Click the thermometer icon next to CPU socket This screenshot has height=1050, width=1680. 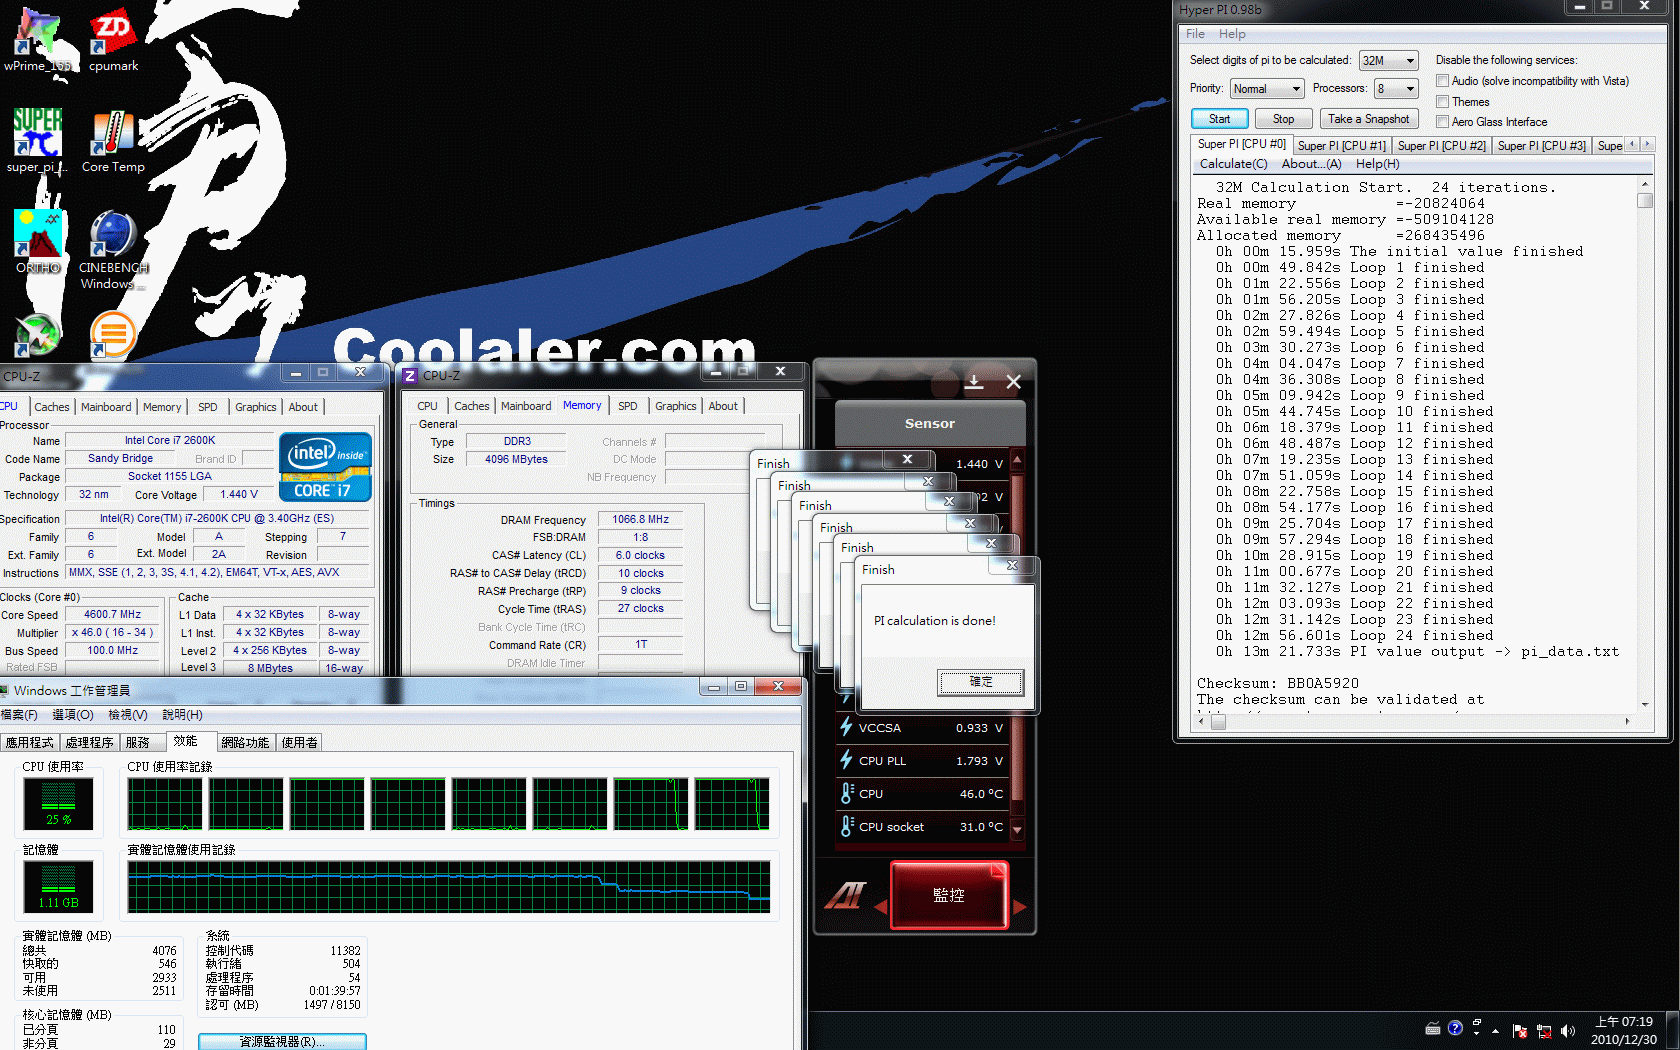(x=847, y=826)
